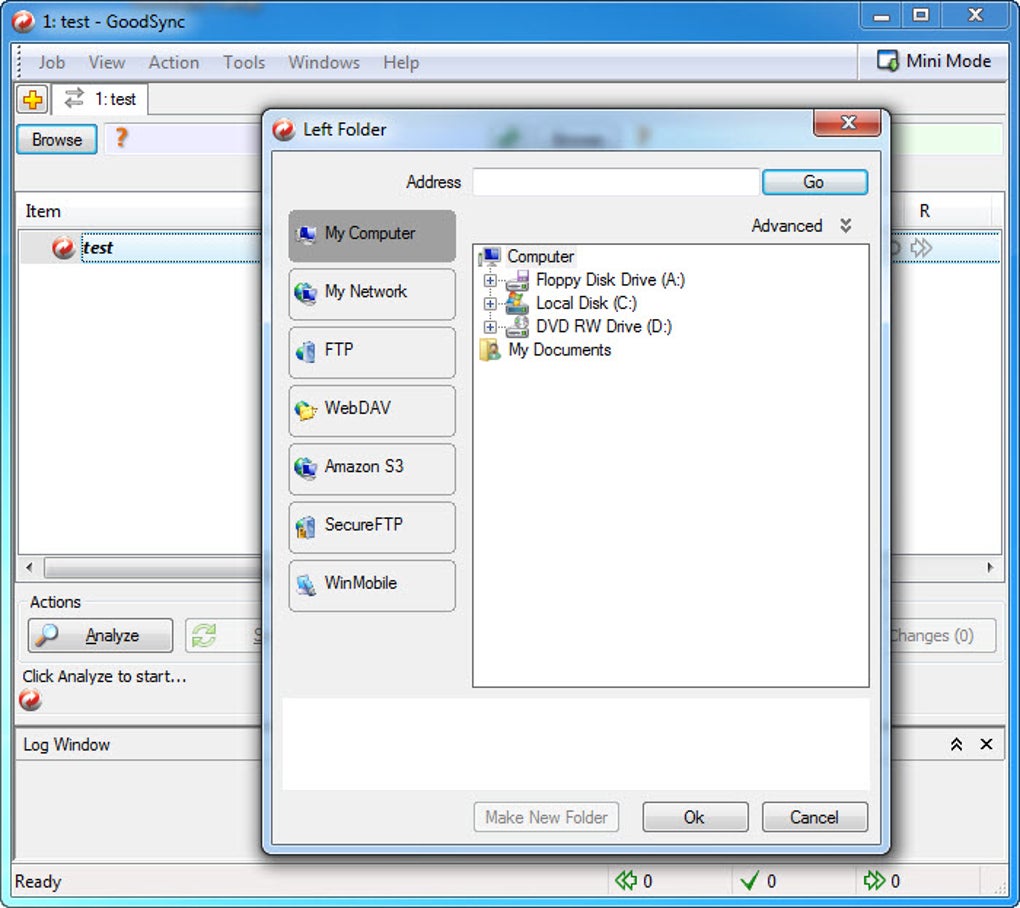Click the sync arrows icon on test tab
This screenshot has width=1020, height=908.
click(x=74, y=98)
